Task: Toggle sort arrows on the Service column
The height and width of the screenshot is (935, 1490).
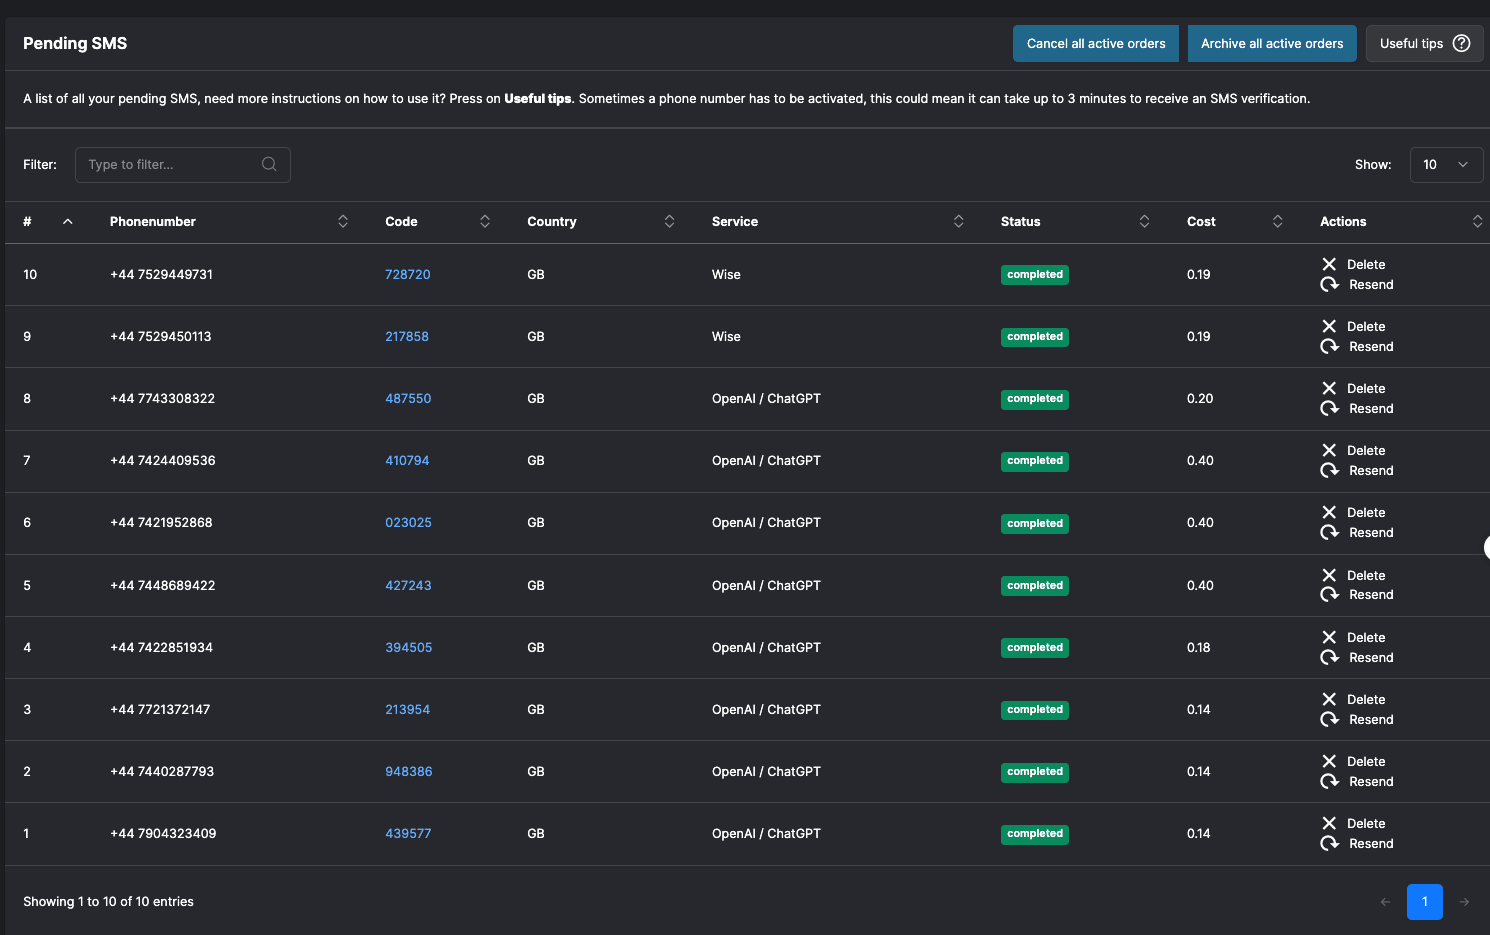Action: 958,221
